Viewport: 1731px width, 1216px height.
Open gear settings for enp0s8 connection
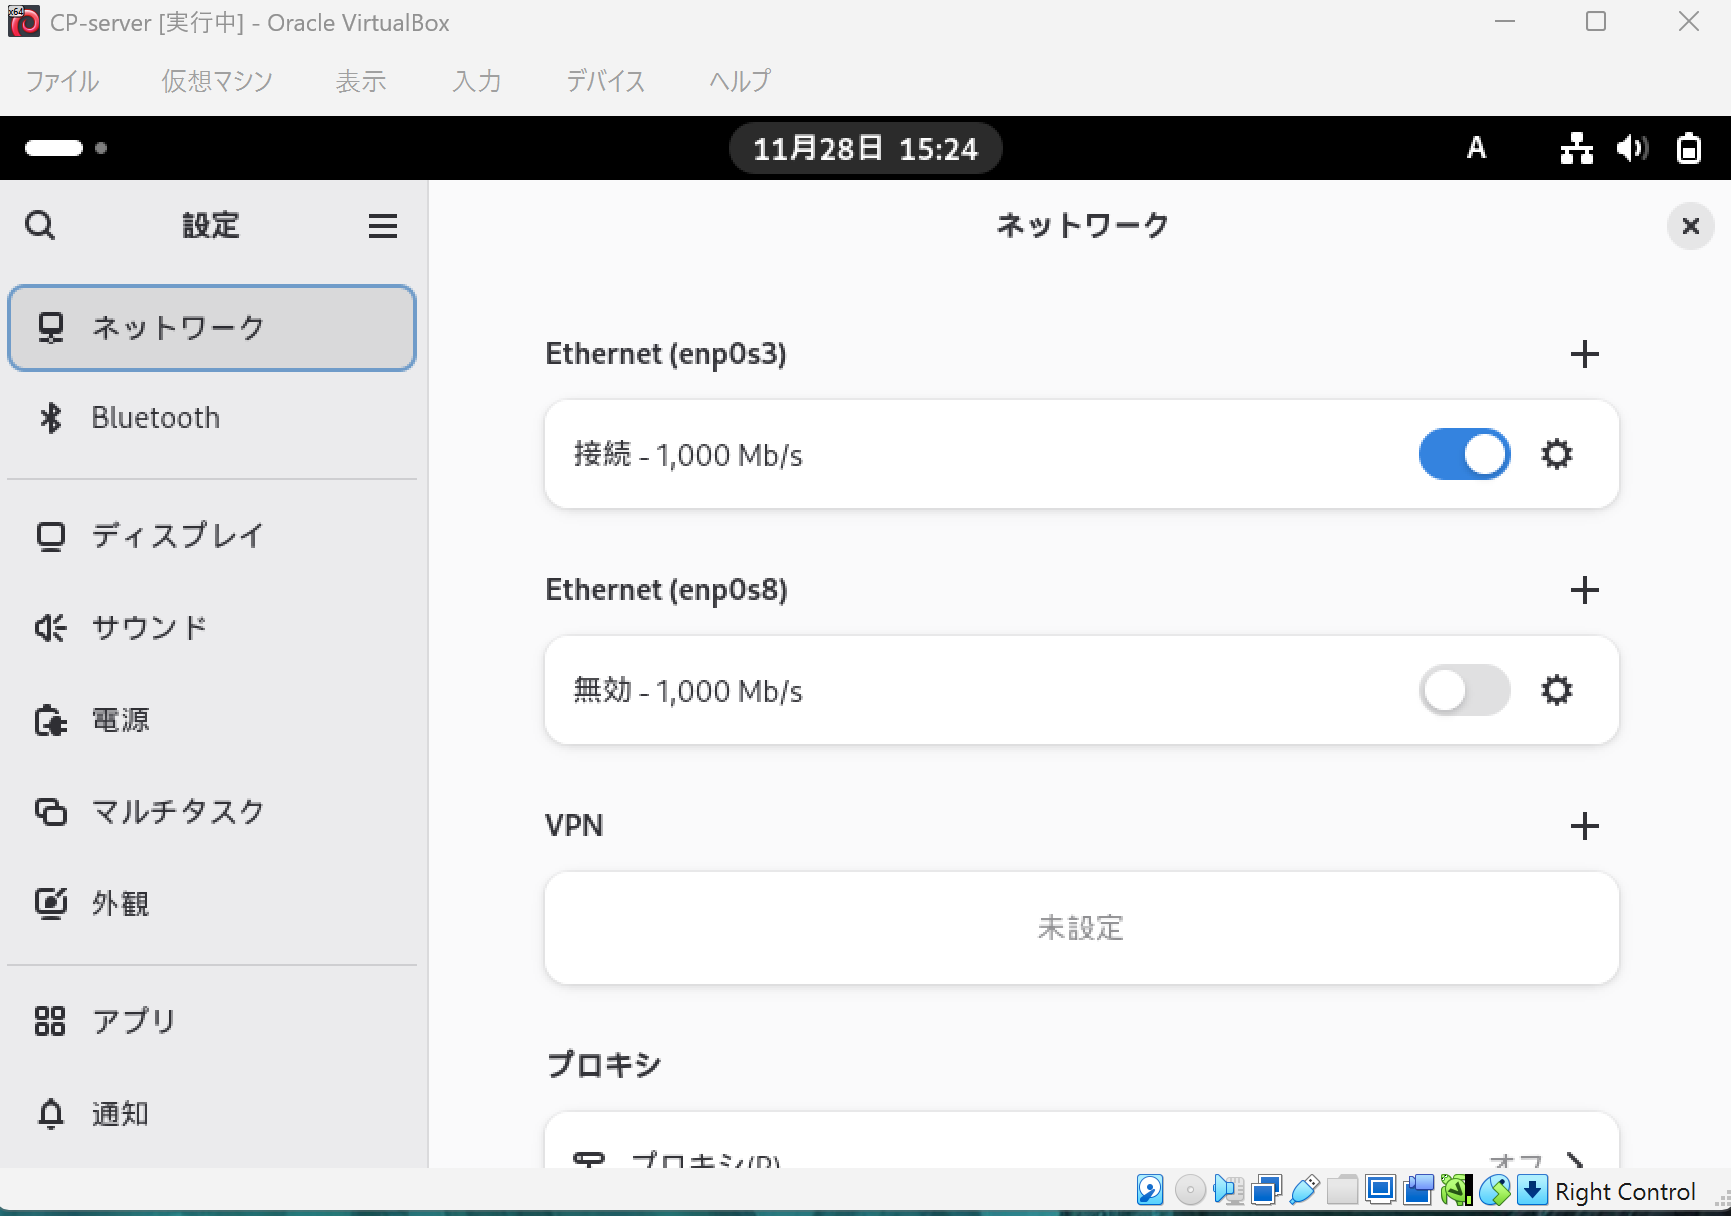1556,691
